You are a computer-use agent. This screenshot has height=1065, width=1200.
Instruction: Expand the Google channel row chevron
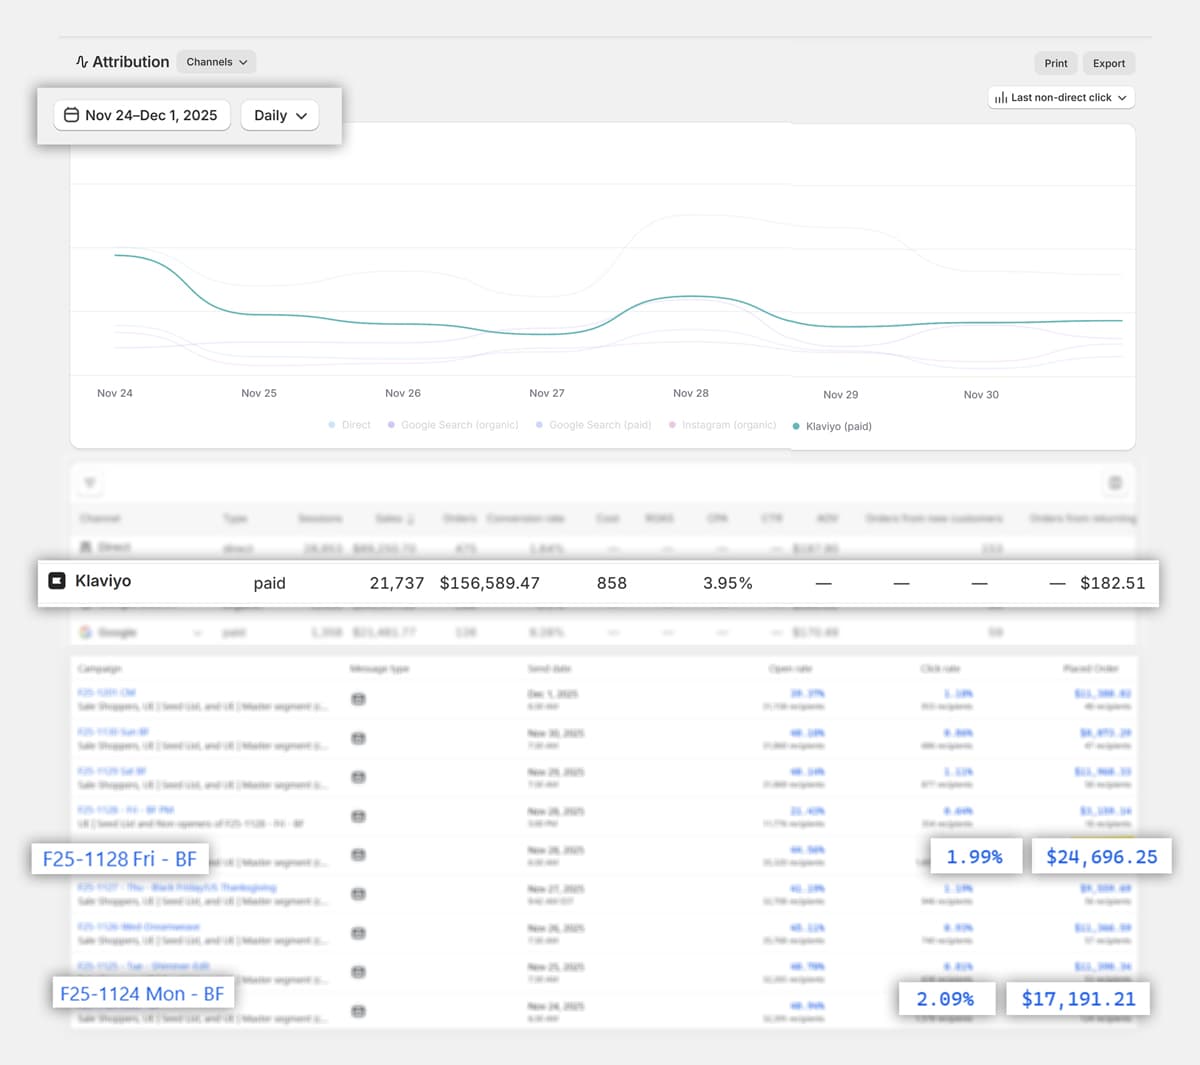click(x=197, y=632)
